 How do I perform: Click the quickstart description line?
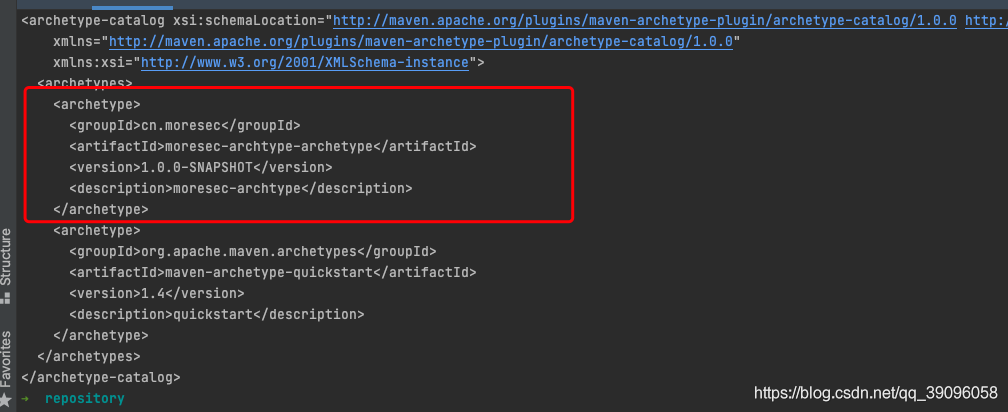217,315
